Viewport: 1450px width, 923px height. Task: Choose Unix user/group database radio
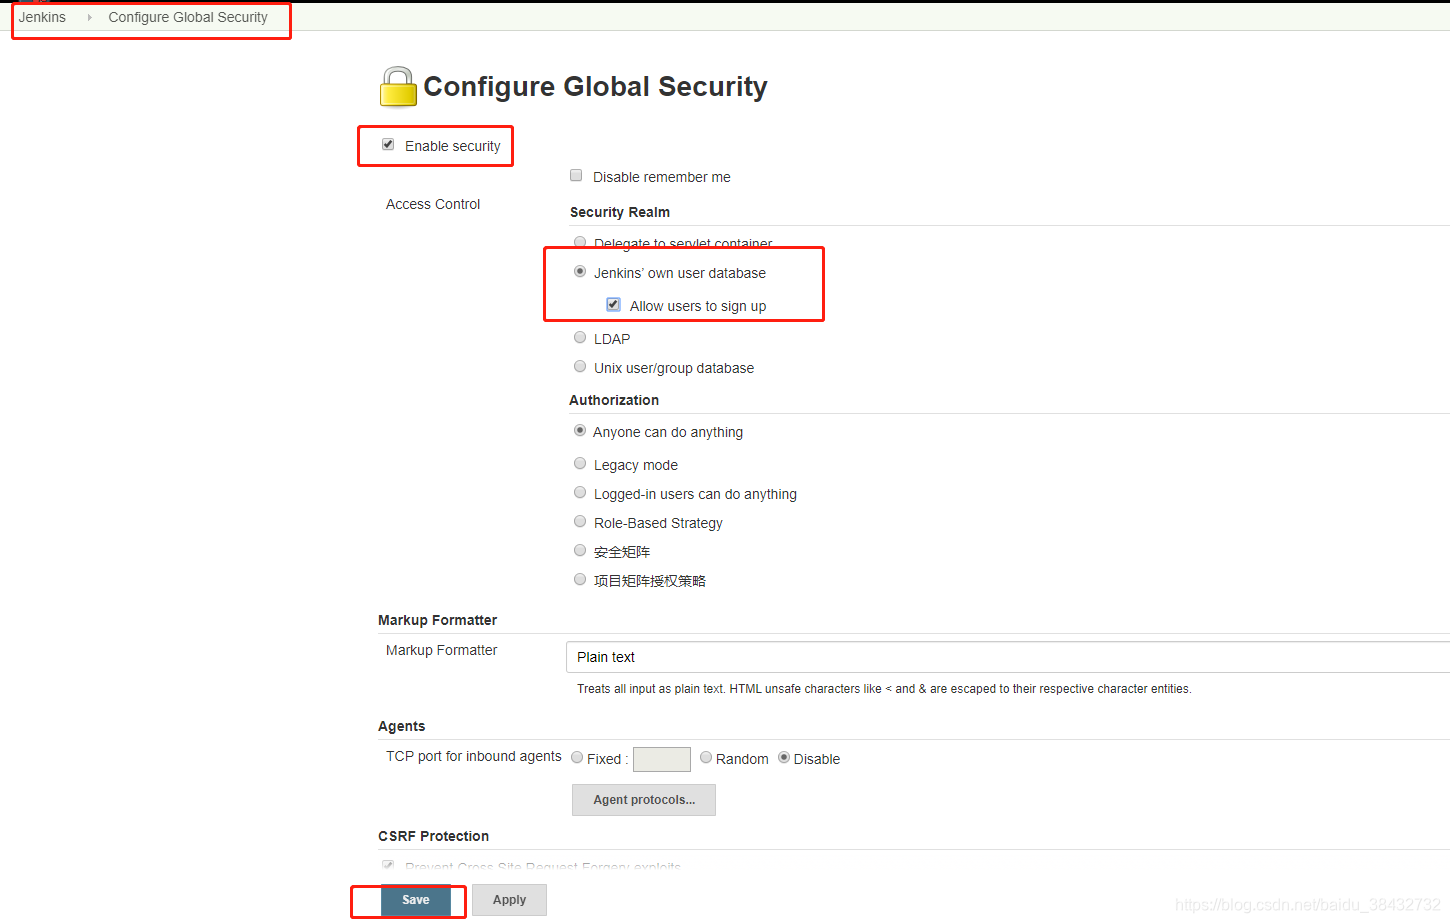pos(580,367)
